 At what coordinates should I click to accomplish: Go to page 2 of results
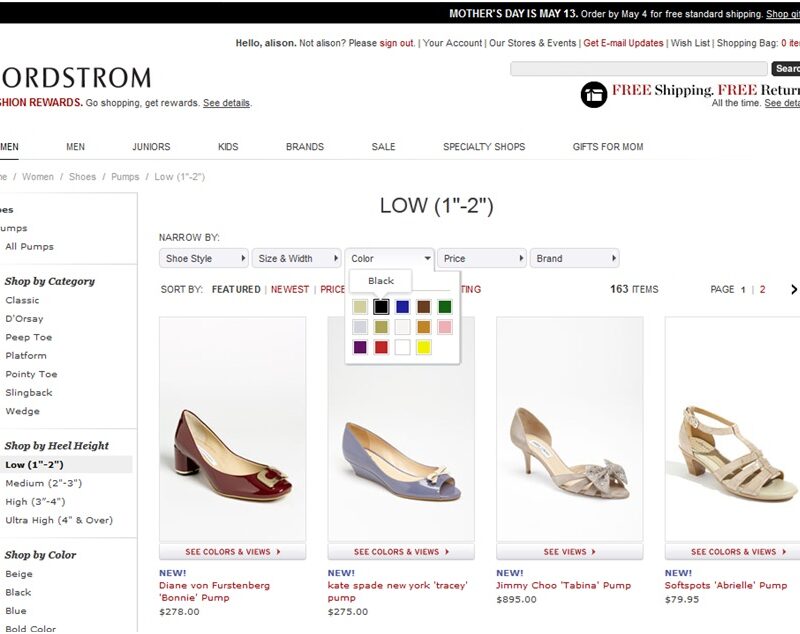click(x=762, y=290)
